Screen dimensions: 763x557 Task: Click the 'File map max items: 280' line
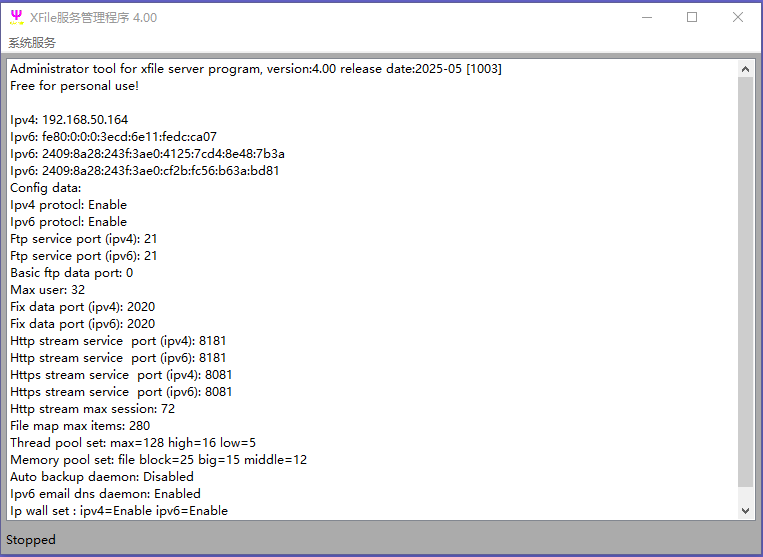pos(80,426)
